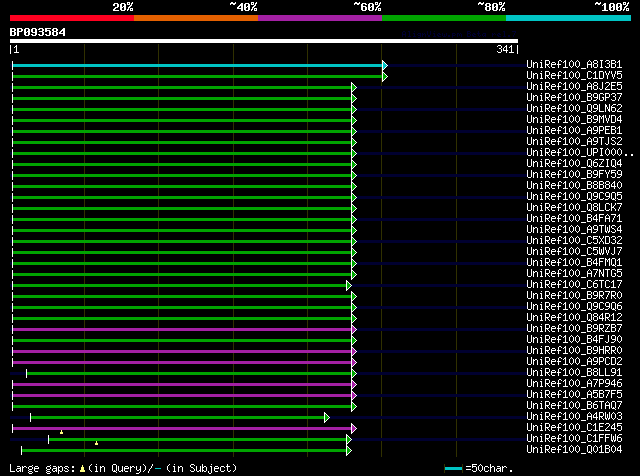Click the magenta arrowhead of the A7P946 alignment
Viewport: 640px width, 476px height.
point(353,384)
